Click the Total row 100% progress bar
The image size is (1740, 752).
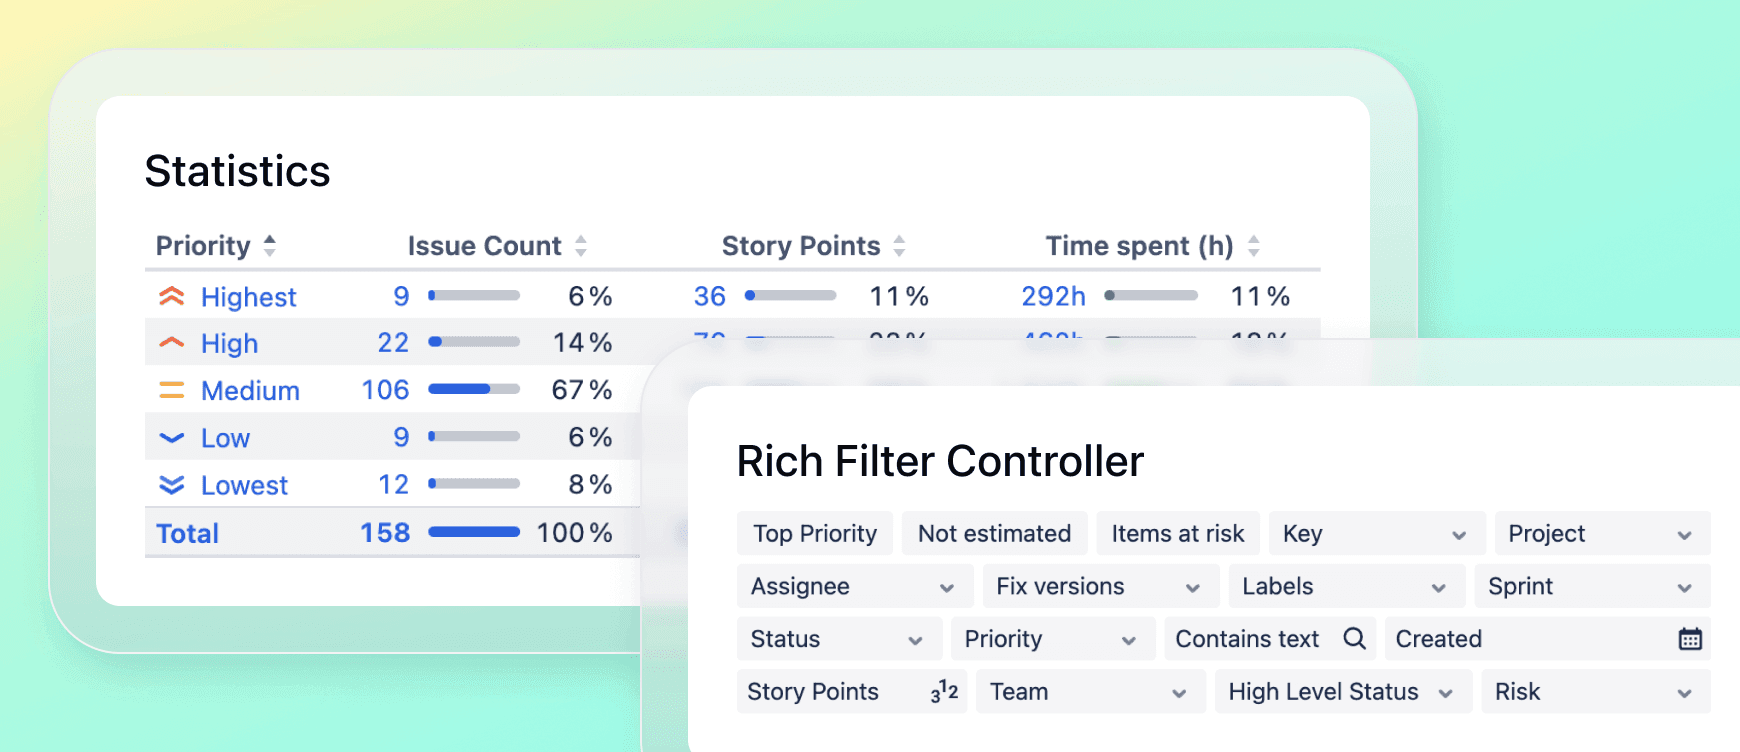click(x=474, y=532)
